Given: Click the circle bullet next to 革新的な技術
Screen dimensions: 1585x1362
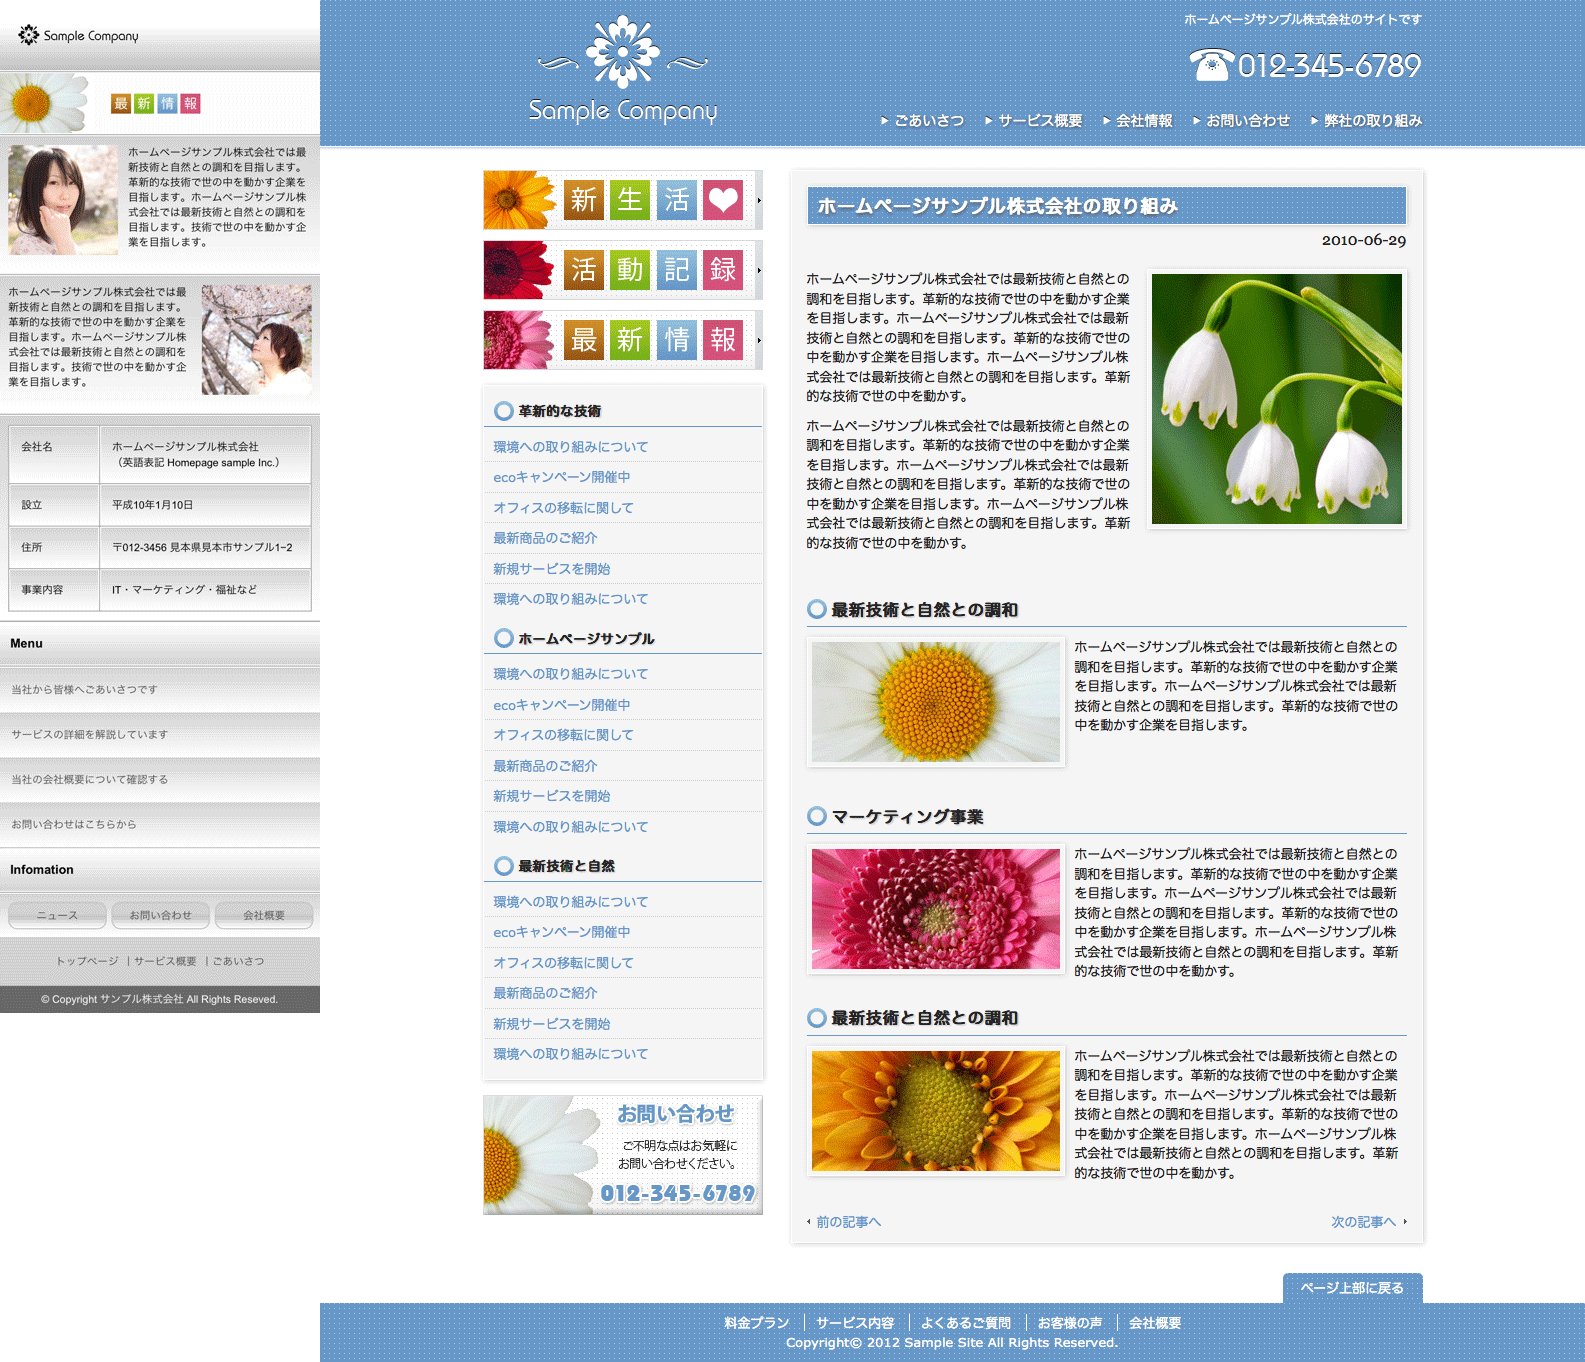Looking at the screenshot, I should click(x=504, y=411).
